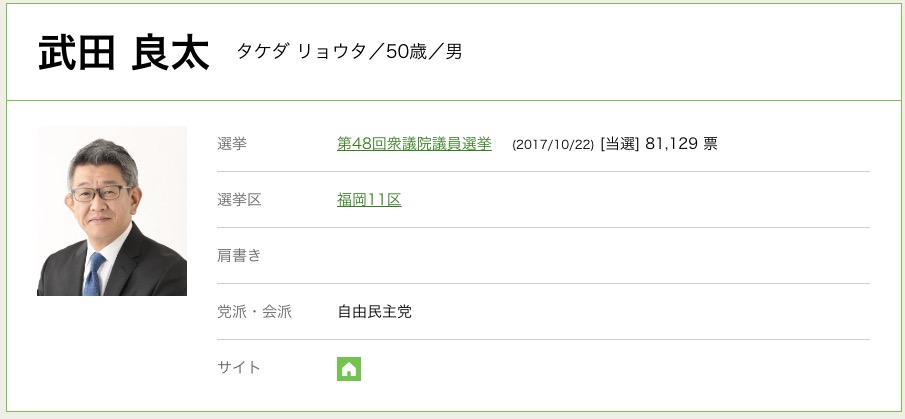Click the [当選] result text
The image size is (905, 419).
(x=619, y=144)
